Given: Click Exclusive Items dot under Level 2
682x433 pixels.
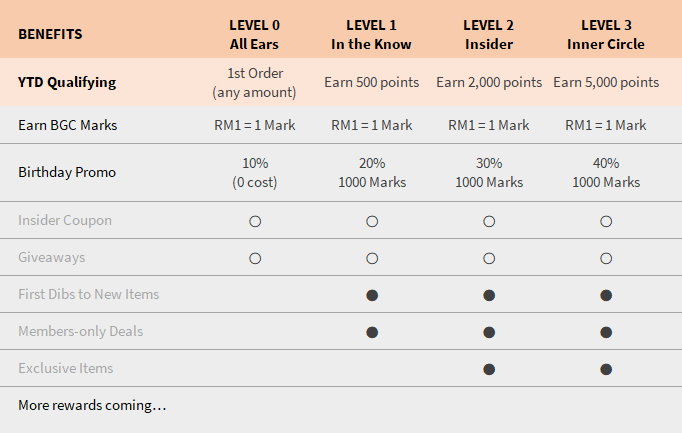Looking at the screenshot, I should tap(489, 369).
